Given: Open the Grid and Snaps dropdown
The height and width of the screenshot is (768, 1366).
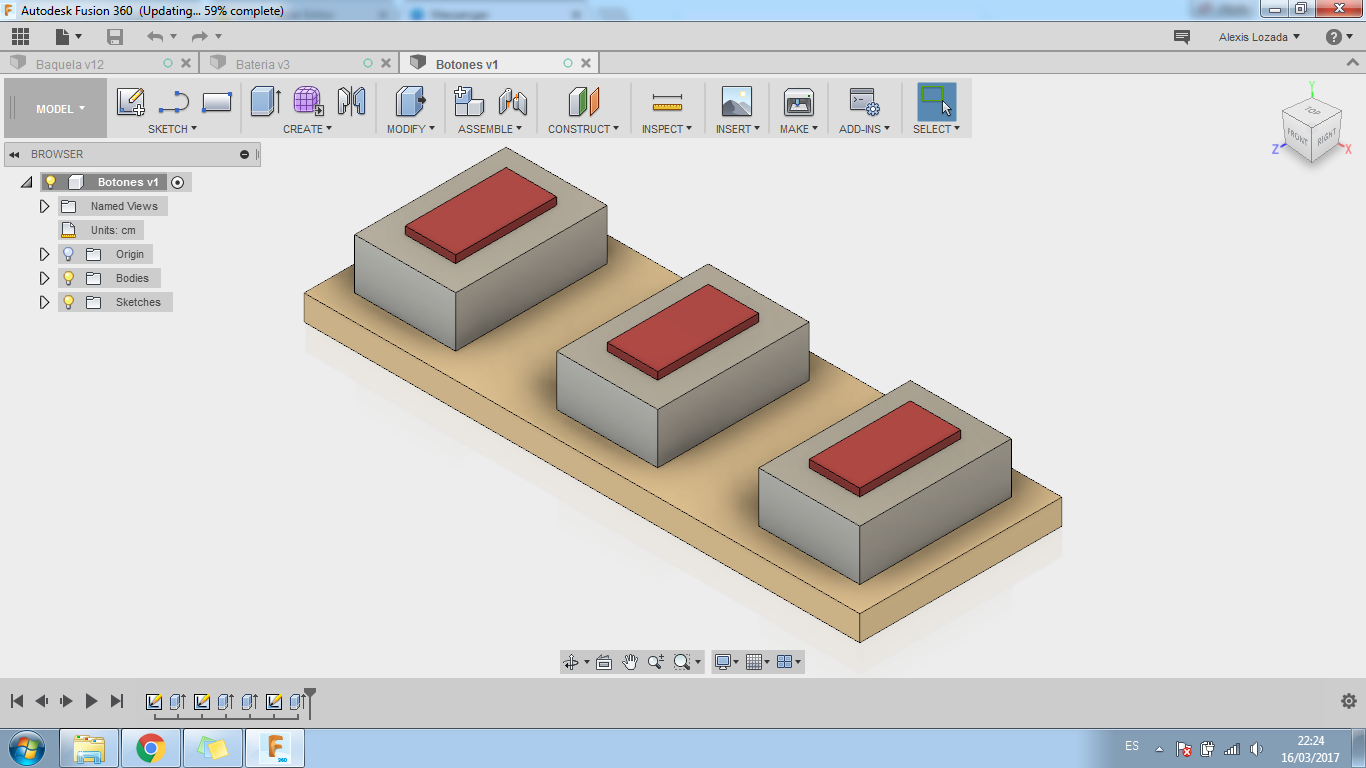Looking at the screenshot, I should [757, 662].
